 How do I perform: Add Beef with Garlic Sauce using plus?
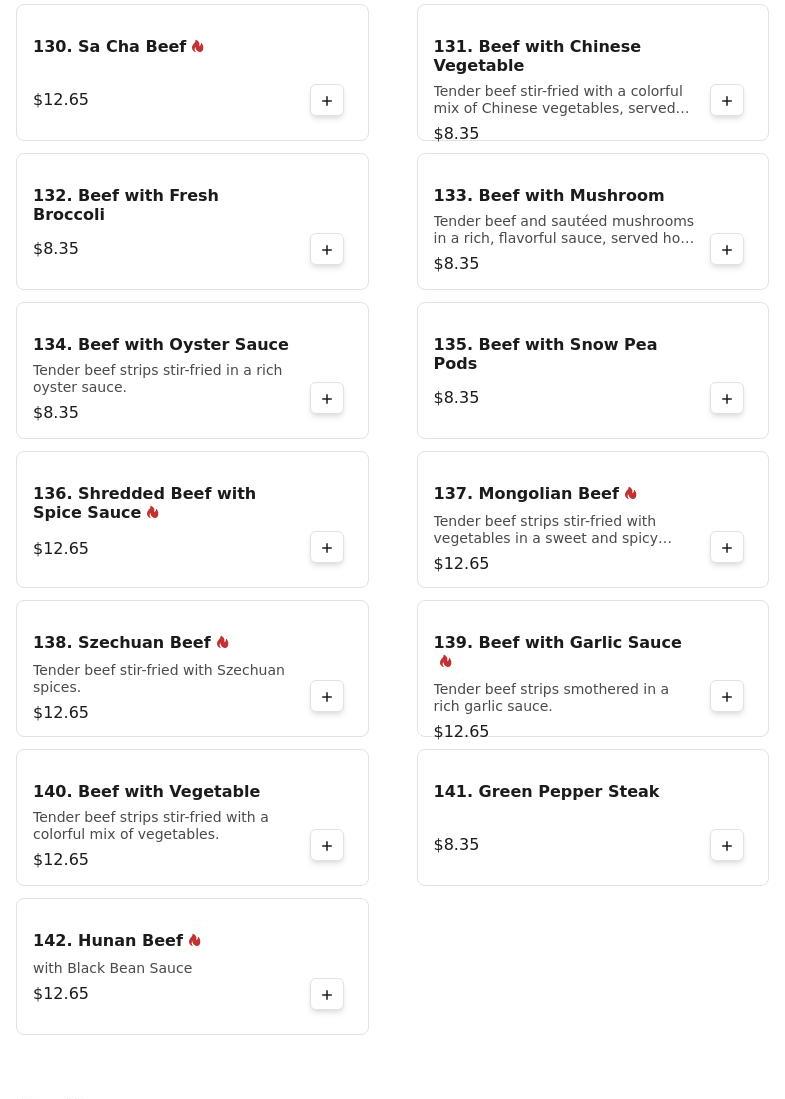[x=727, y=697]
